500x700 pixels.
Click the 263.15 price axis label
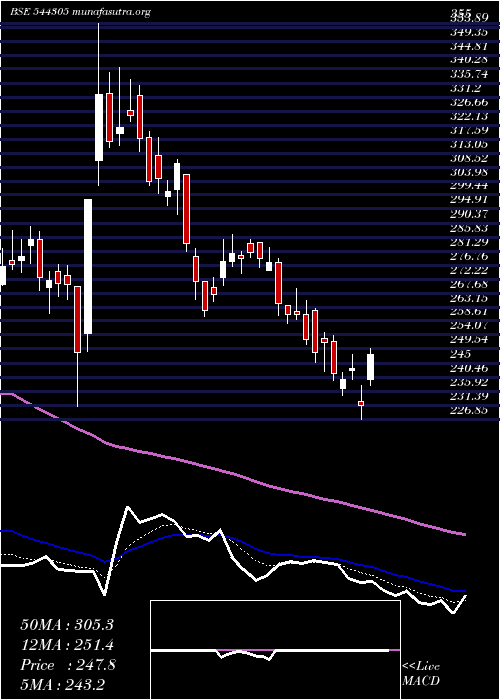coord(470,298)
